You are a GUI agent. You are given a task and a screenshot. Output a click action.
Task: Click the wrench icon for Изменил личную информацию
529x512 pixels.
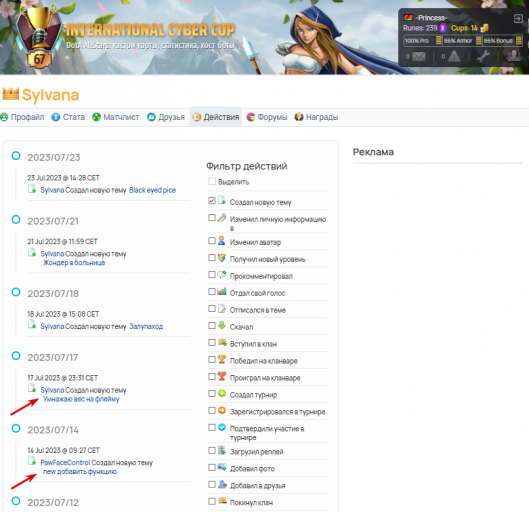tap(222, 218)
